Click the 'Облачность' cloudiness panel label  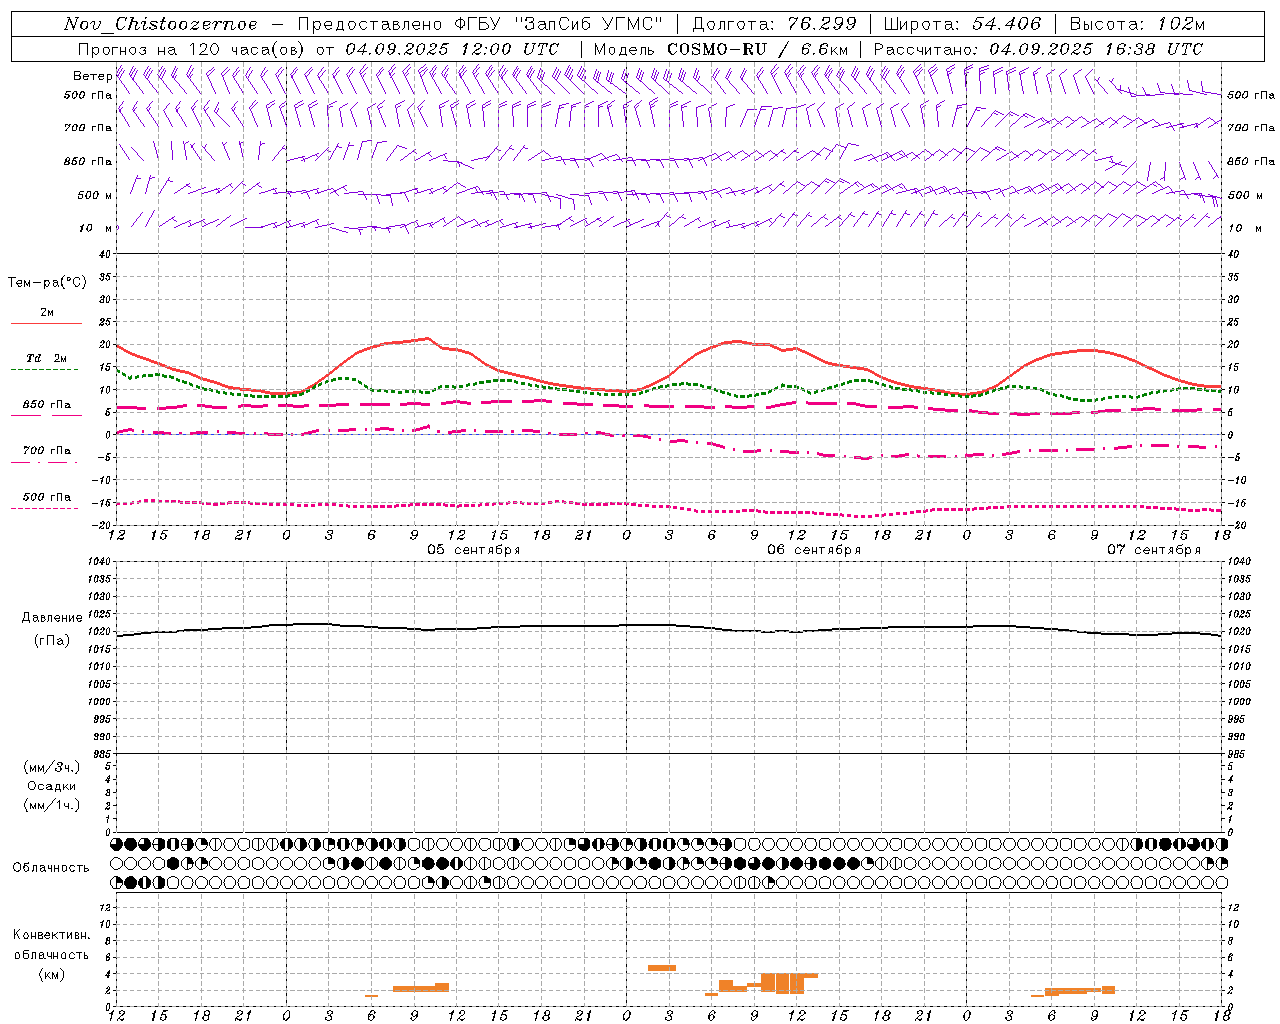51,868
